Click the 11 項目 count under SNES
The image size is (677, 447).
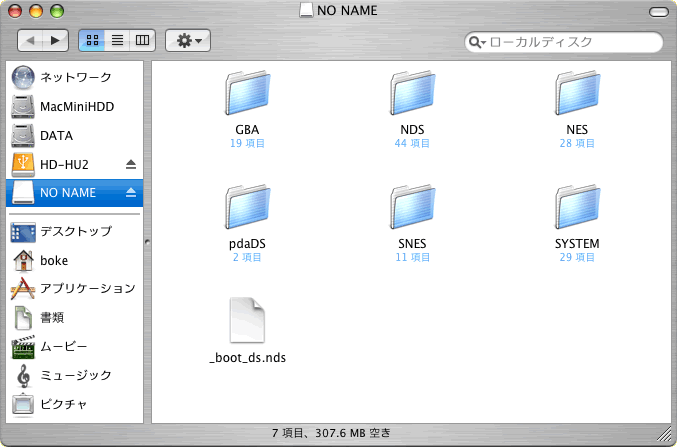click(413, 258)
